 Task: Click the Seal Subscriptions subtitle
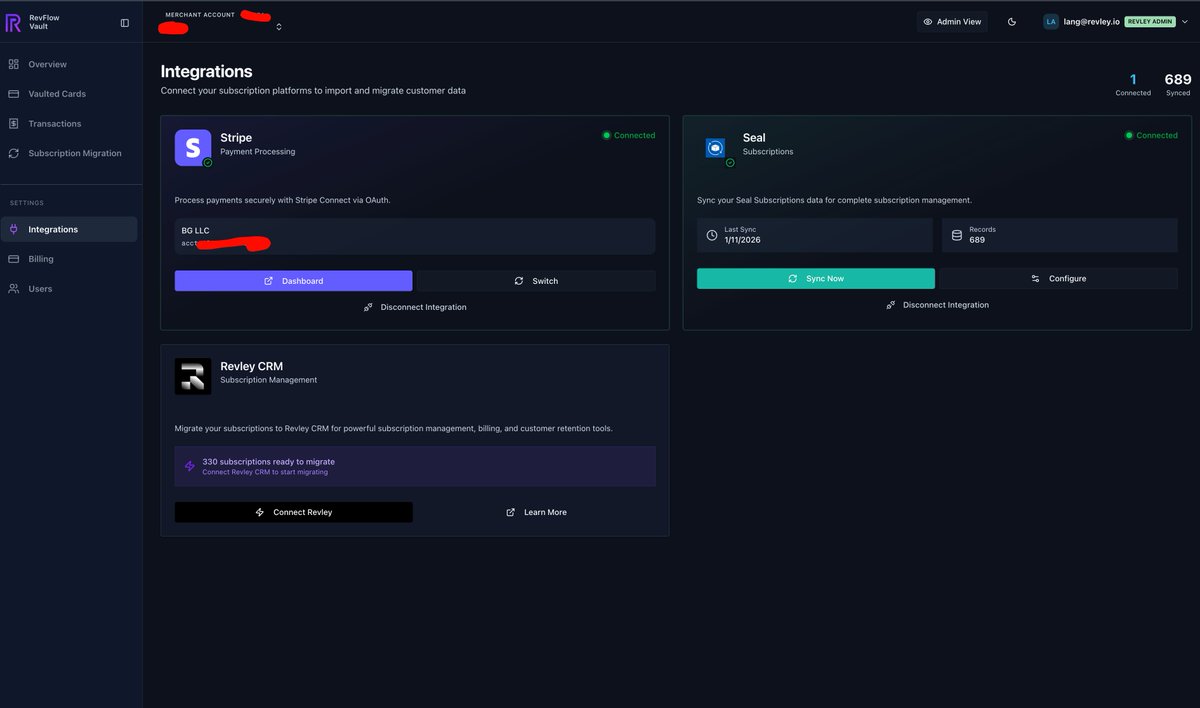[768, 152]
